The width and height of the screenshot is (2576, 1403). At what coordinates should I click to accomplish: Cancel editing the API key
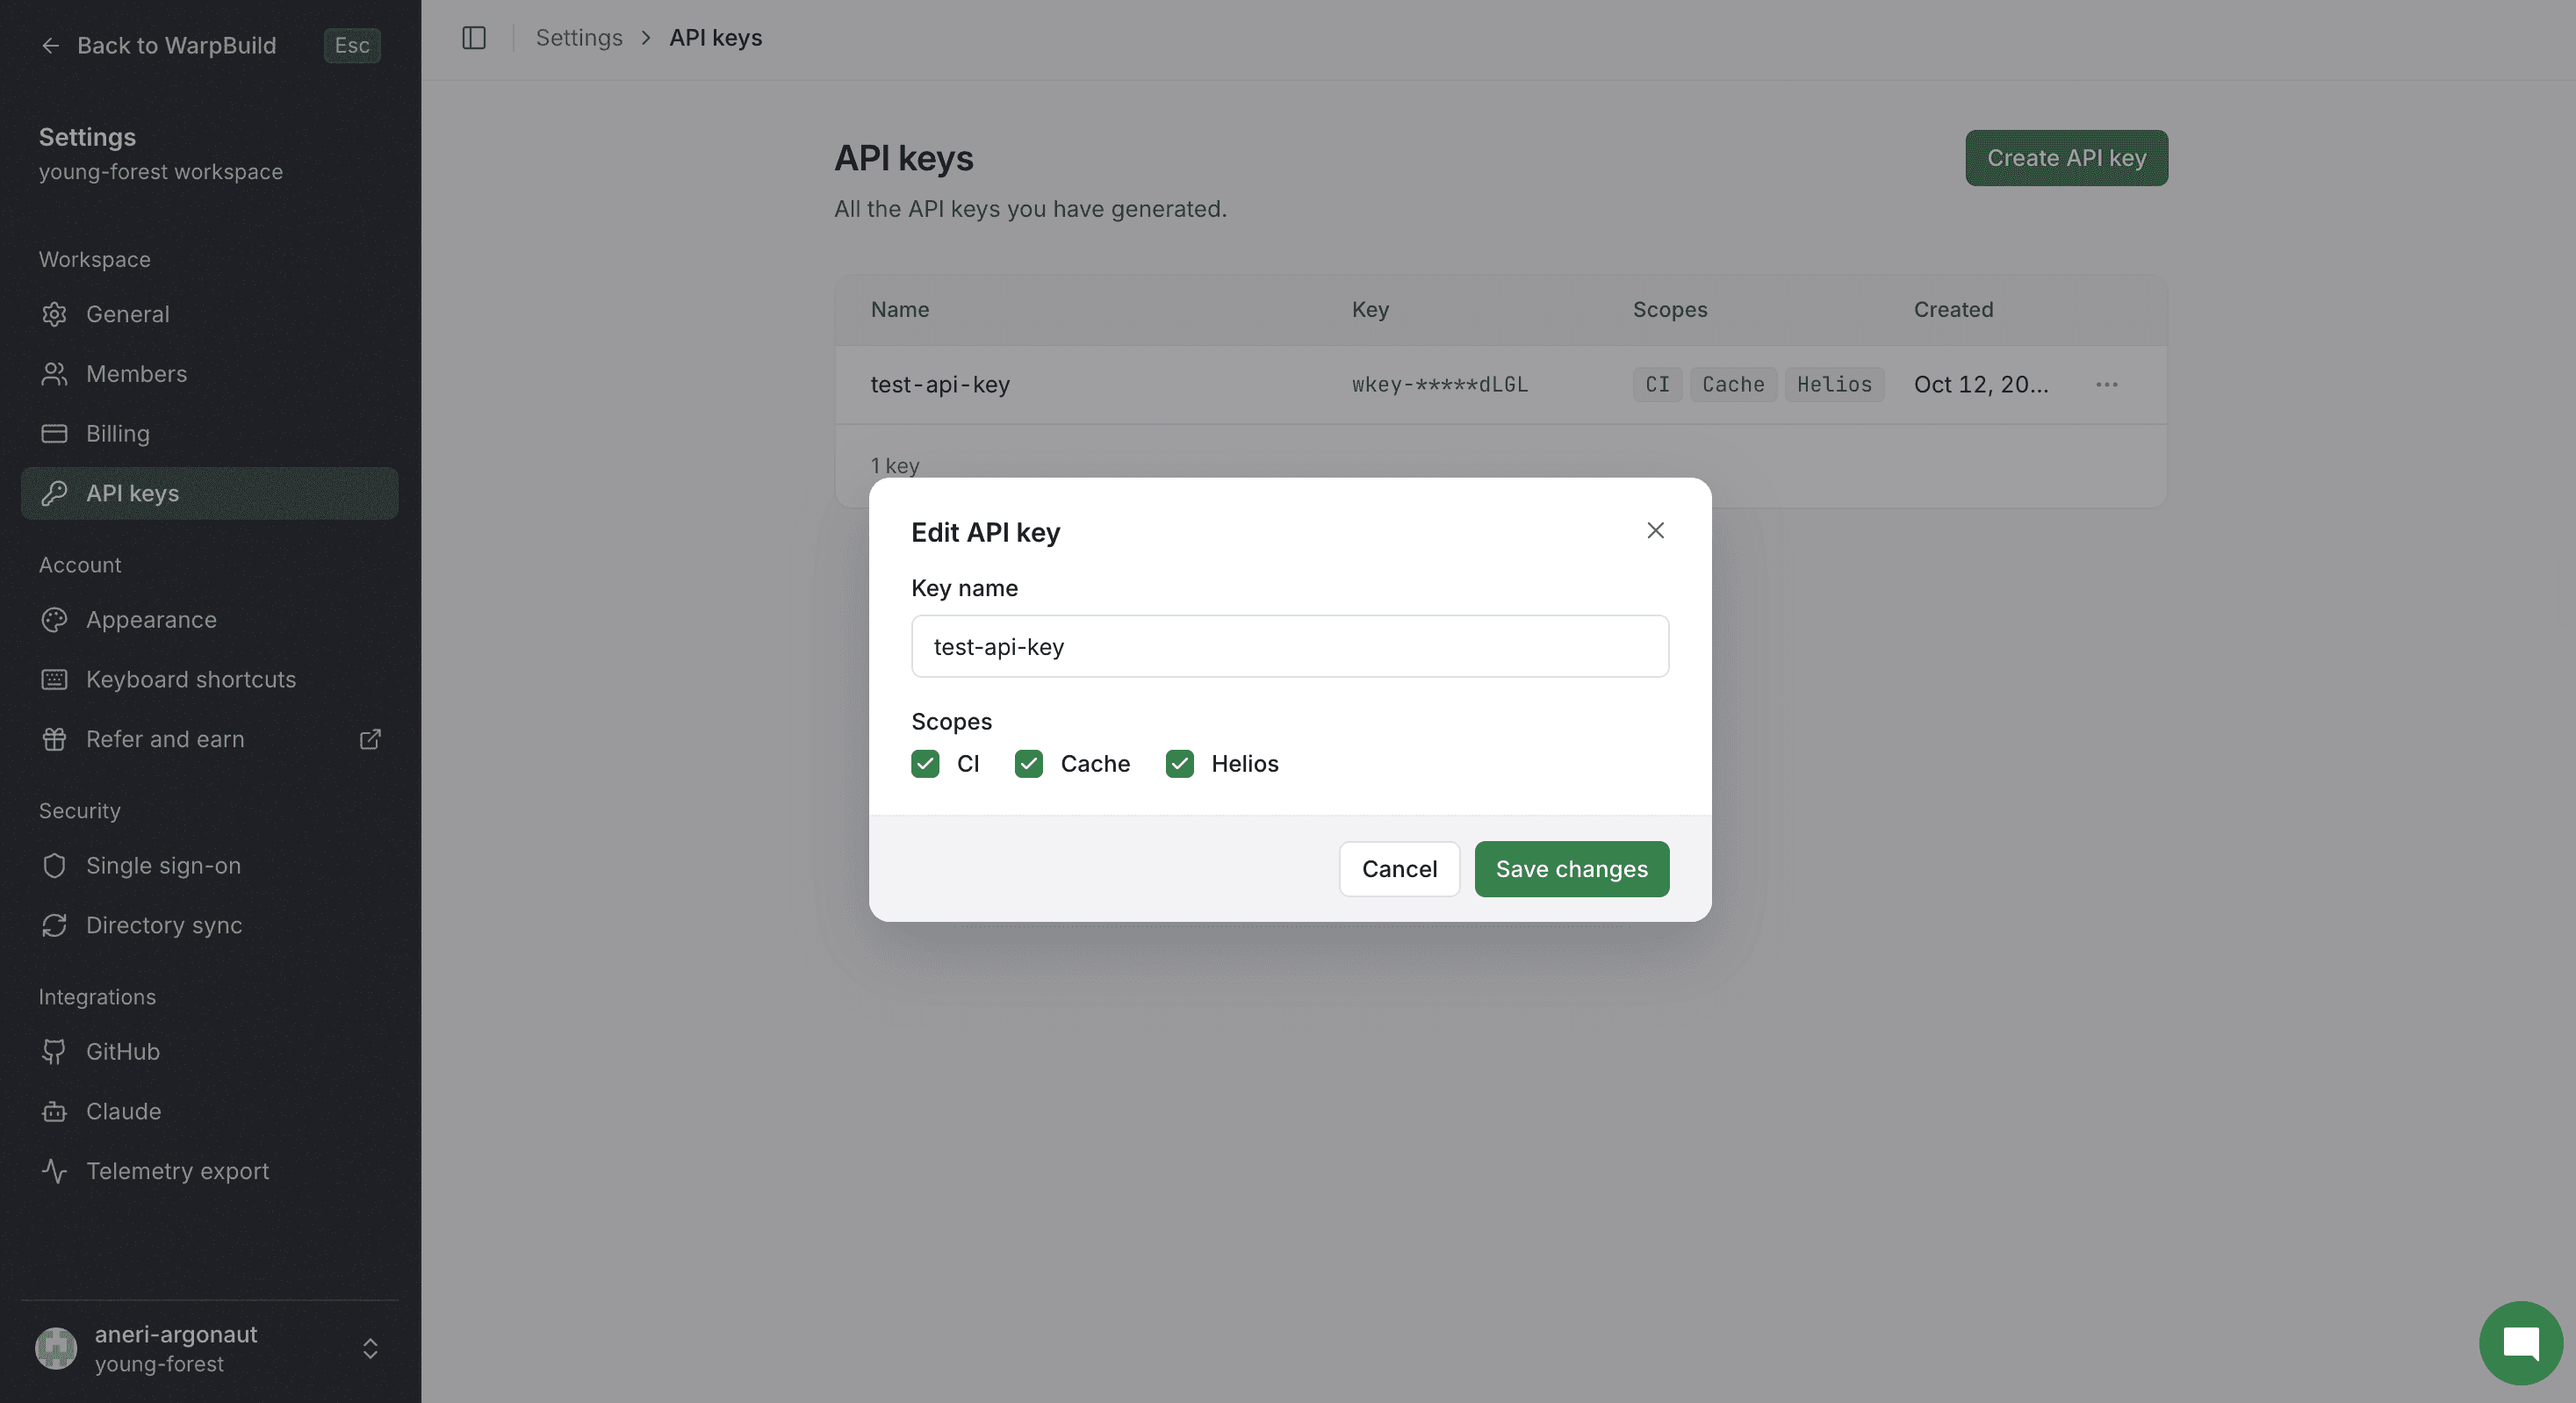pyautogui.click(x=1399, y=869)
